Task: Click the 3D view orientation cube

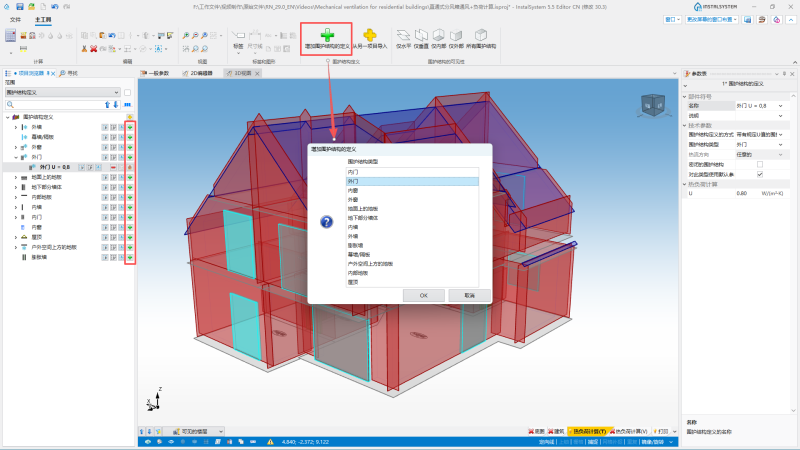Action: [653, 105]
